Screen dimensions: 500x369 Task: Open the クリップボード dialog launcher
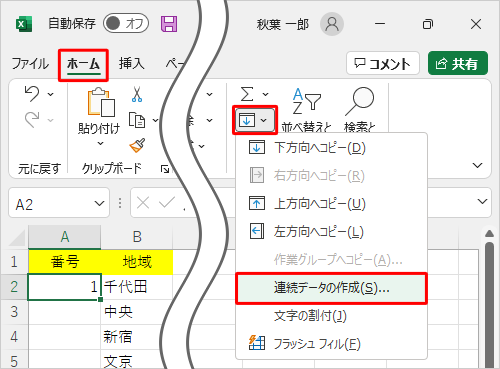click(x=165, y=169)
